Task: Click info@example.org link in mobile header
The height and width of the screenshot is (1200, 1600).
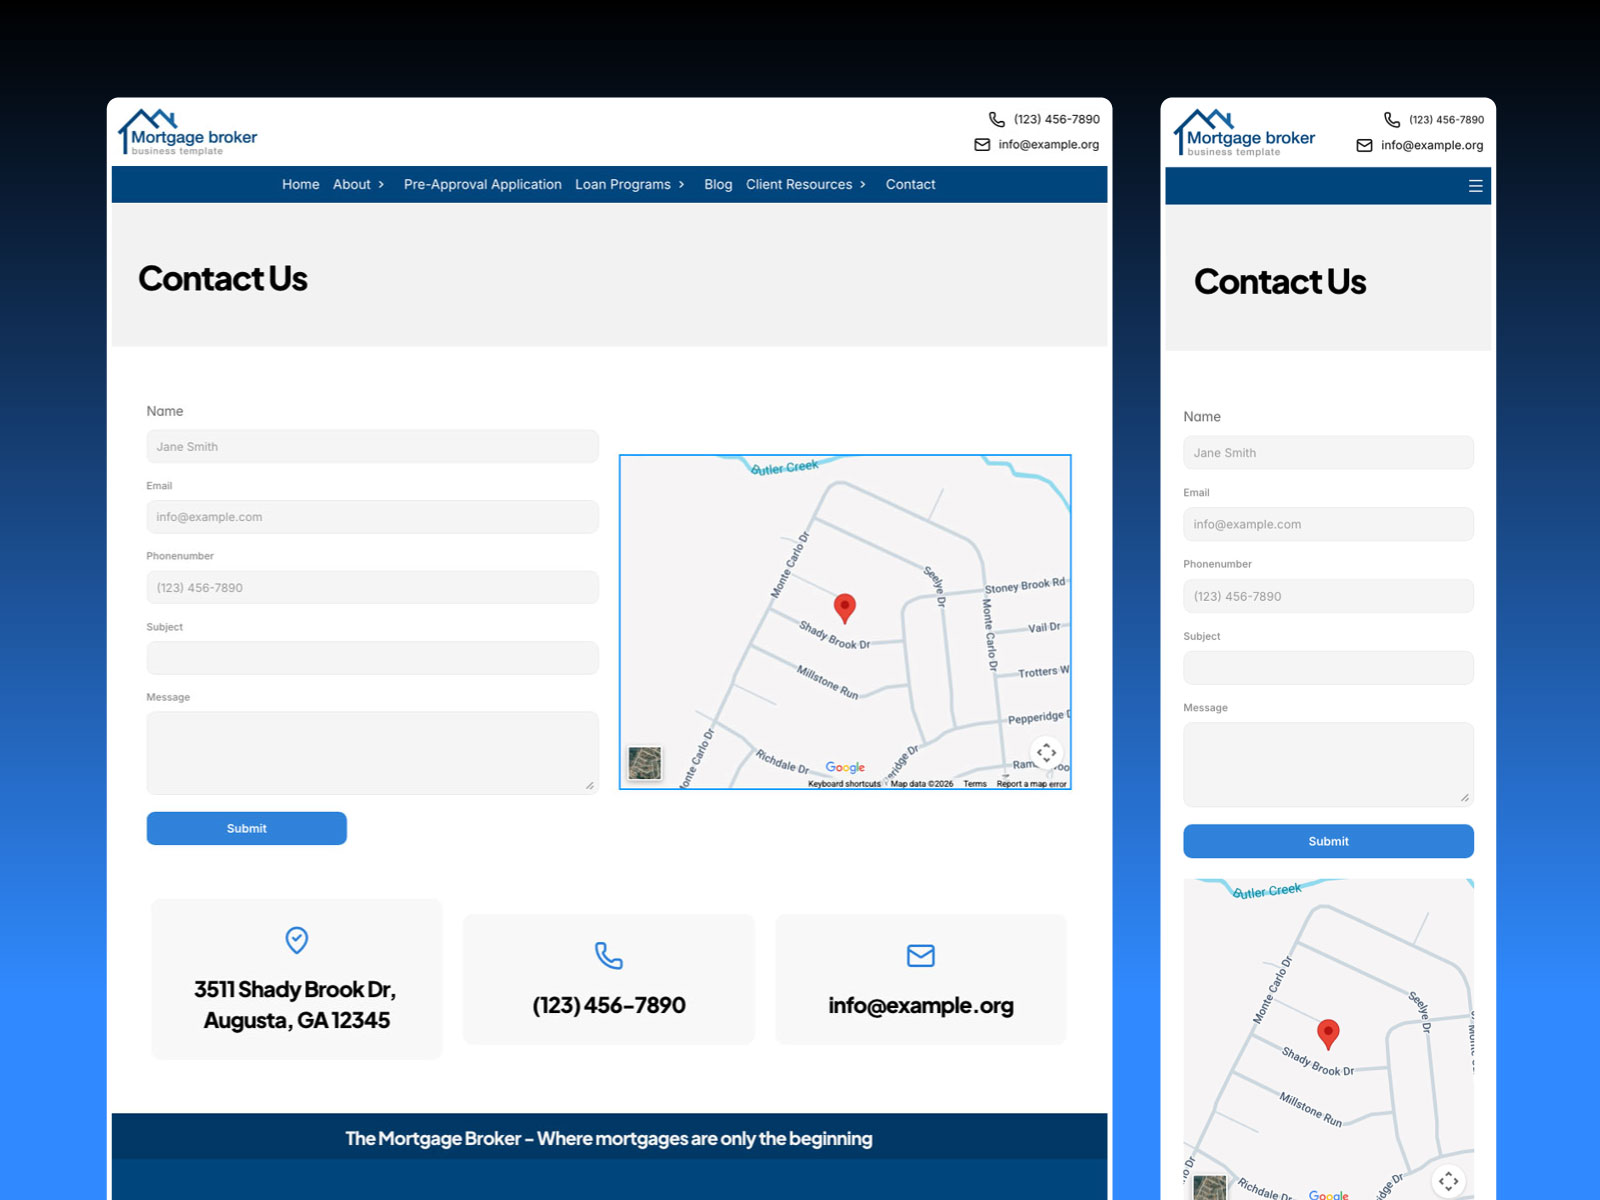Action: [x=1432, y=146]
